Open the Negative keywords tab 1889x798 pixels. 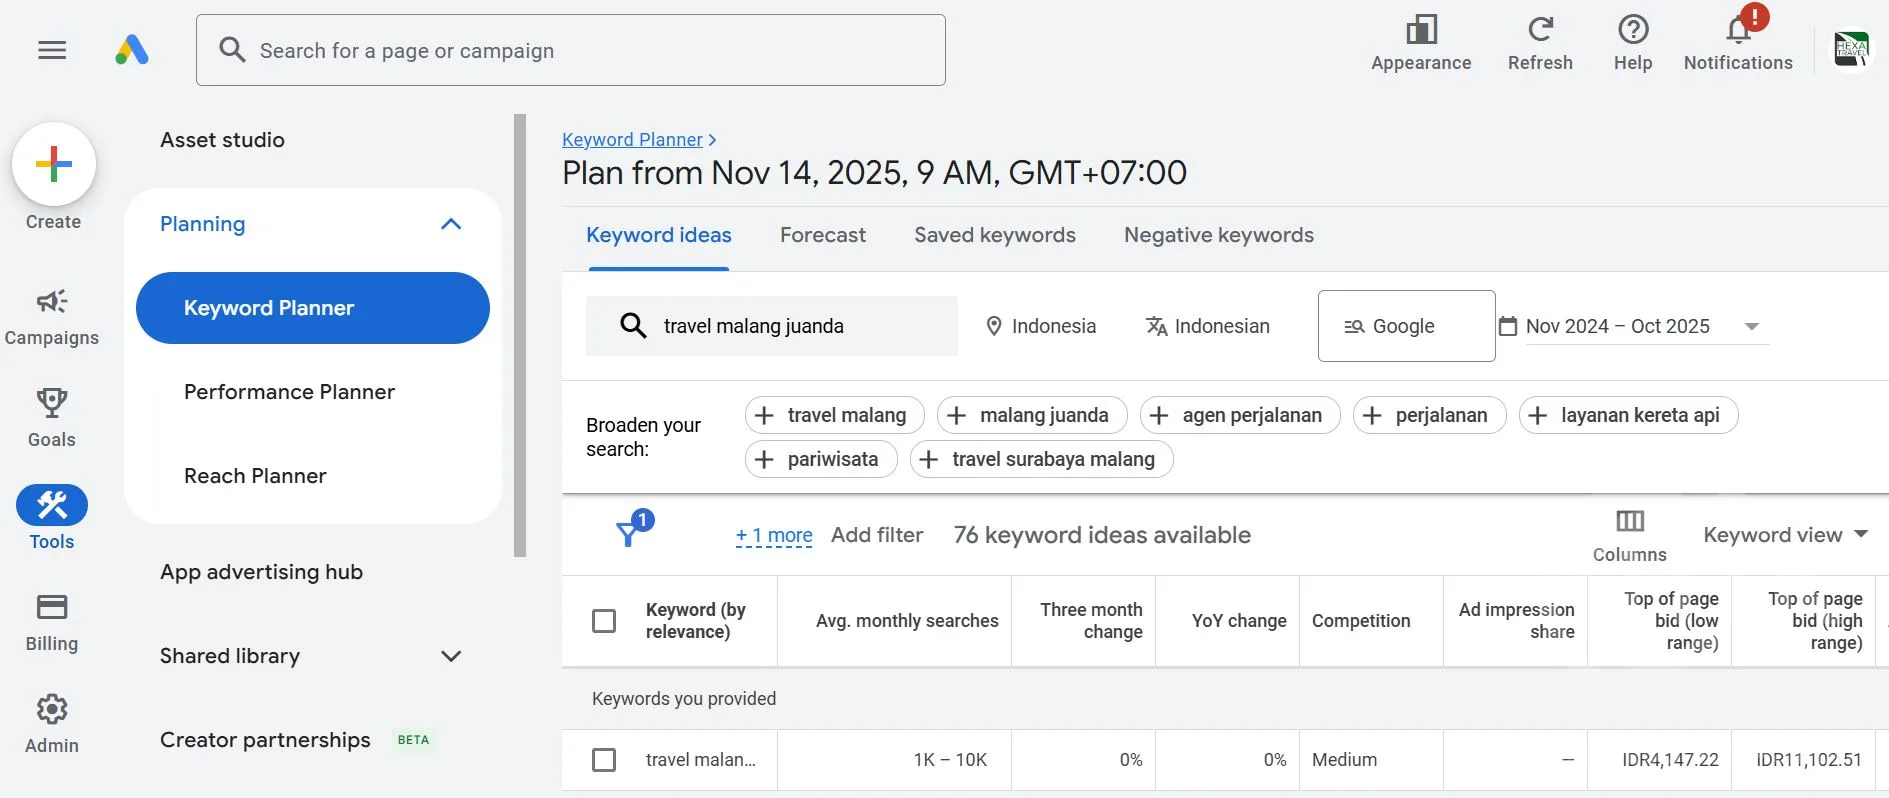1219,235
